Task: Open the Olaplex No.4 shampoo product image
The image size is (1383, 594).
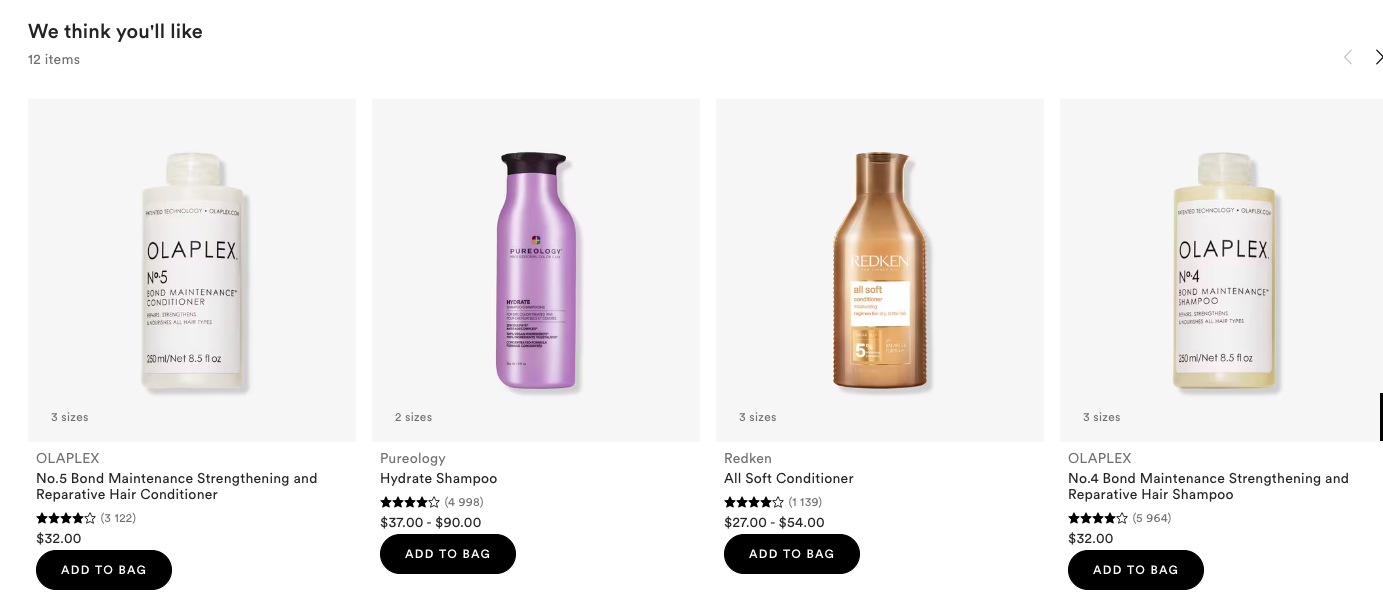Action: pyautogui.click(x=1222, y=270)
